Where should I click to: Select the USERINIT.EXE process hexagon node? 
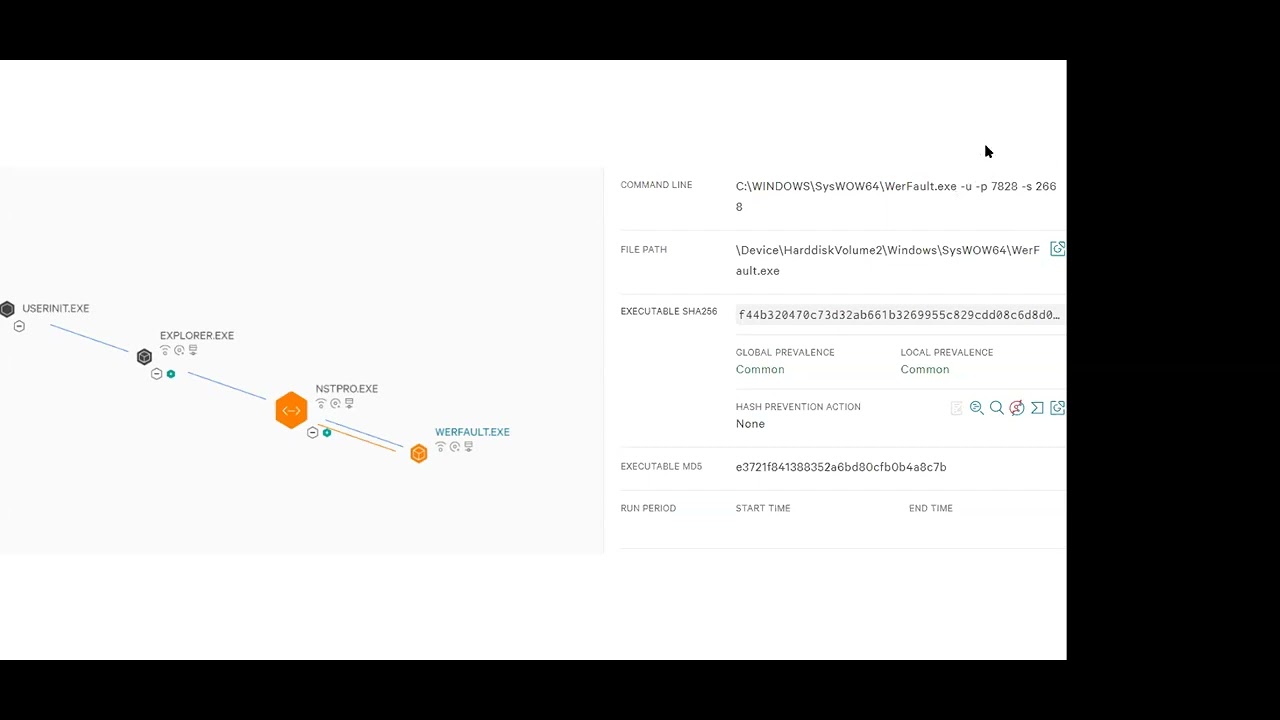7,309
